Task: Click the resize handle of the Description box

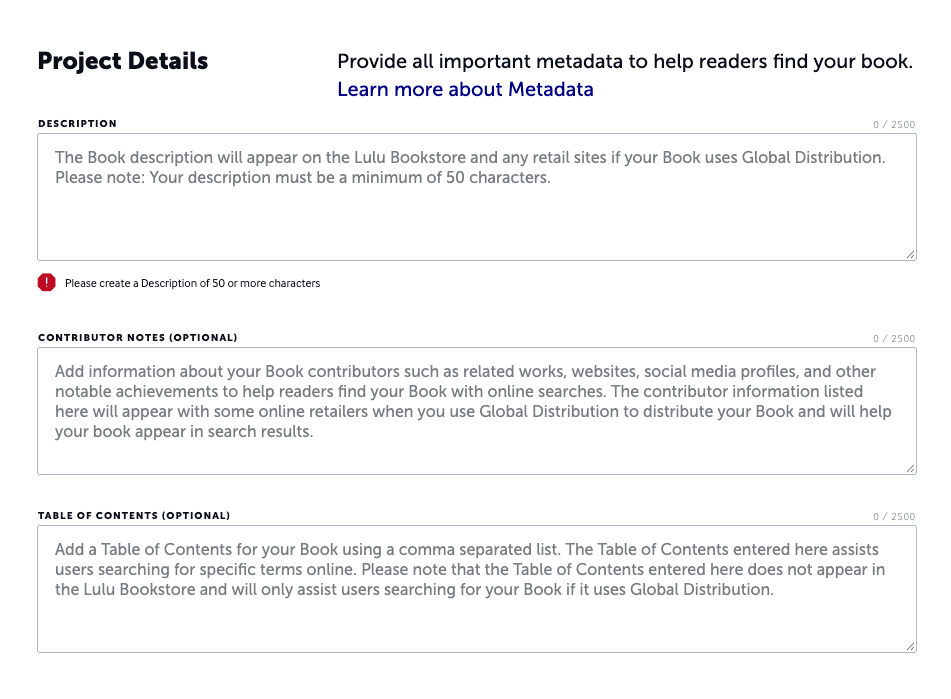Action: [x=910, y=252]
